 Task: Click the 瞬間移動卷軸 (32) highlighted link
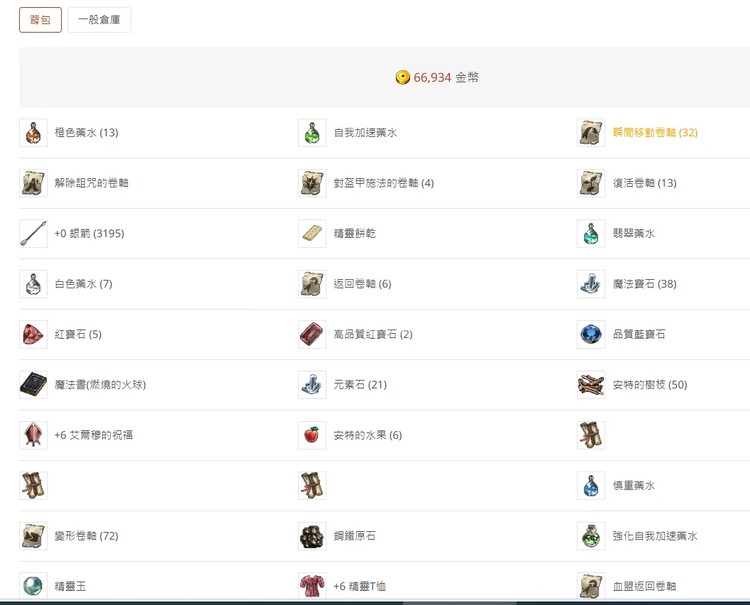[x=655, y=132]
